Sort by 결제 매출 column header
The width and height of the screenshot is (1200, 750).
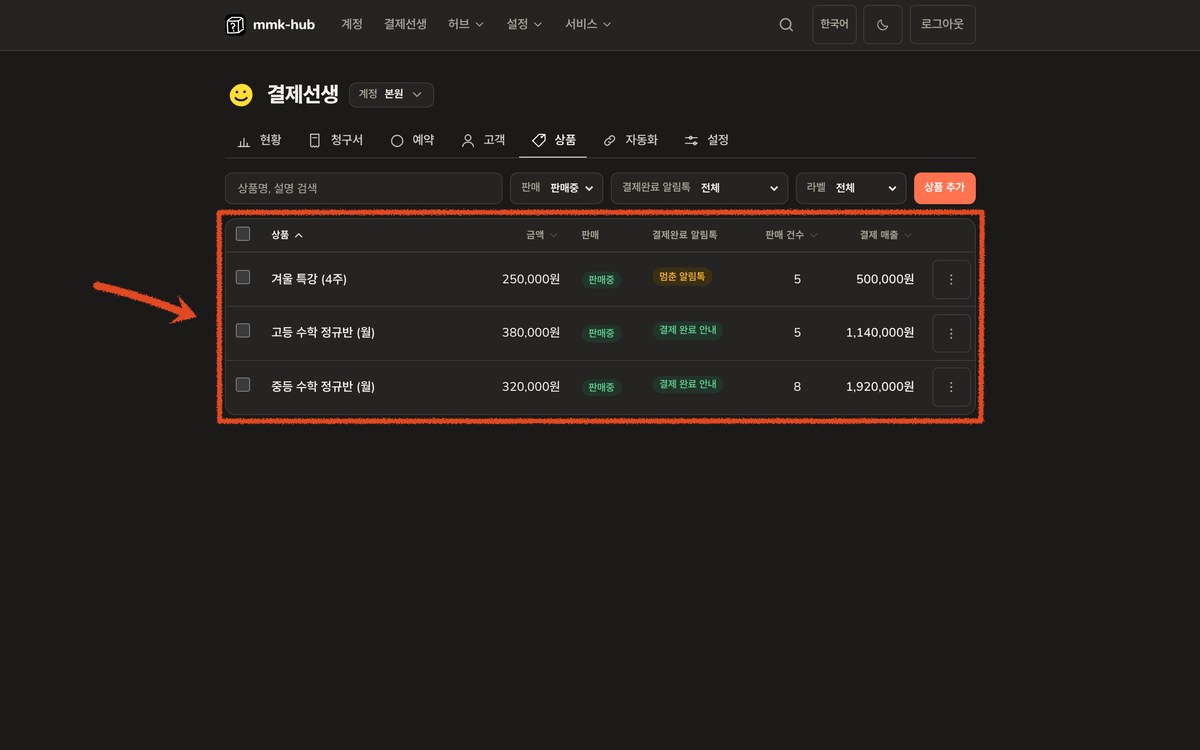coord(885,235)
